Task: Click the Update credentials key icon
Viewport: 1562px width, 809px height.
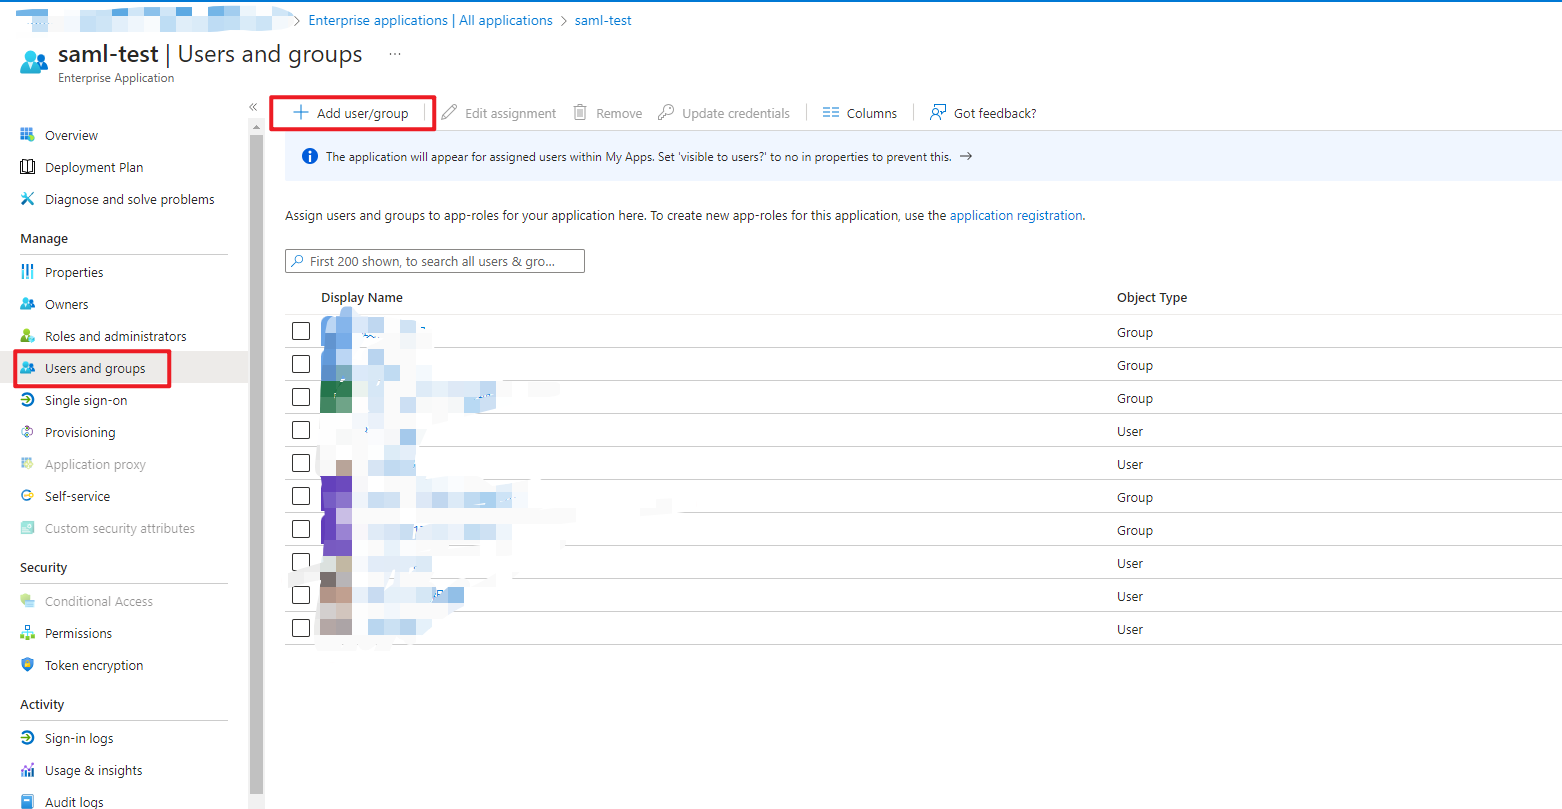Action: tap(666, 112)
